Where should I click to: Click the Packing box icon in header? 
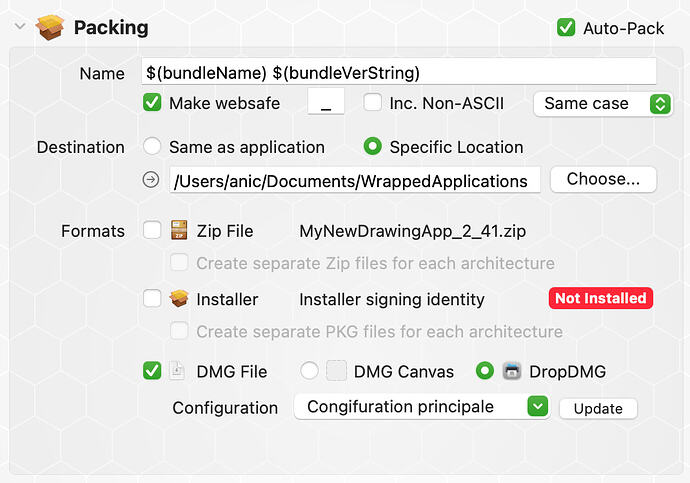50,27
